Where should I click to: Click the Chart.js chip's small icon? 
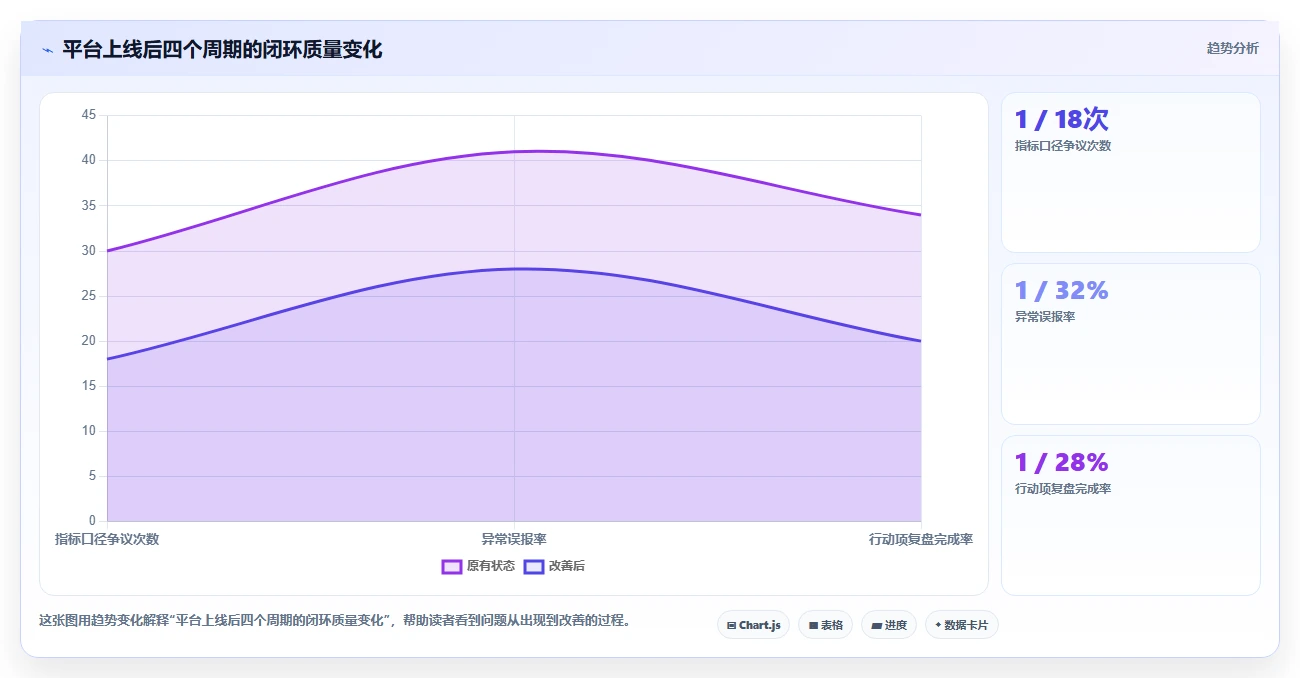(731, 625)
